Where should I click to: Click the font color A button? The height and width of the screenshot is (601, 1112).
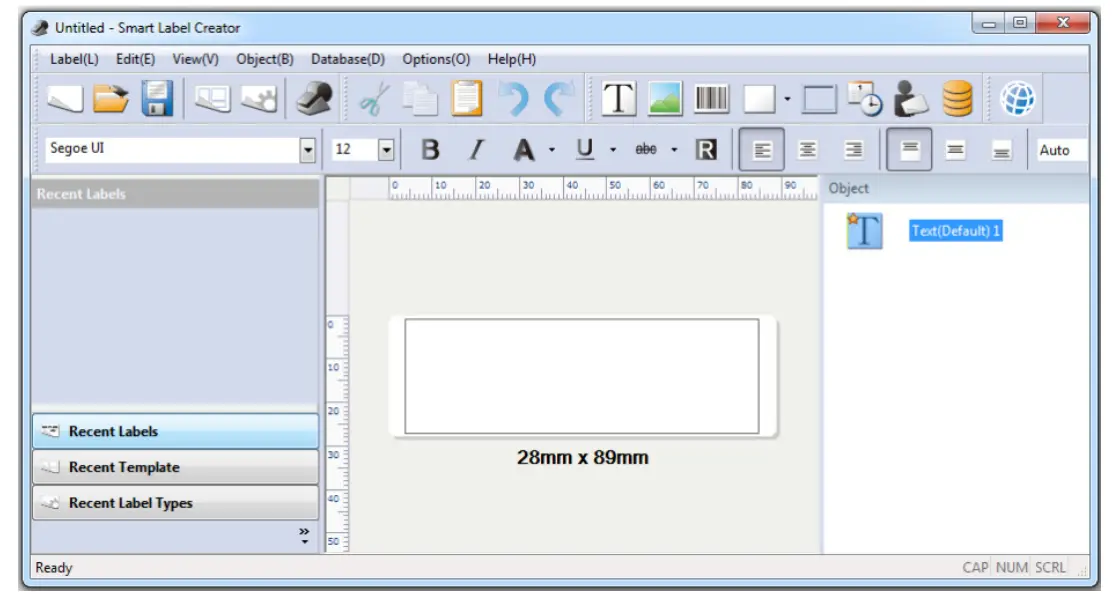523,150
